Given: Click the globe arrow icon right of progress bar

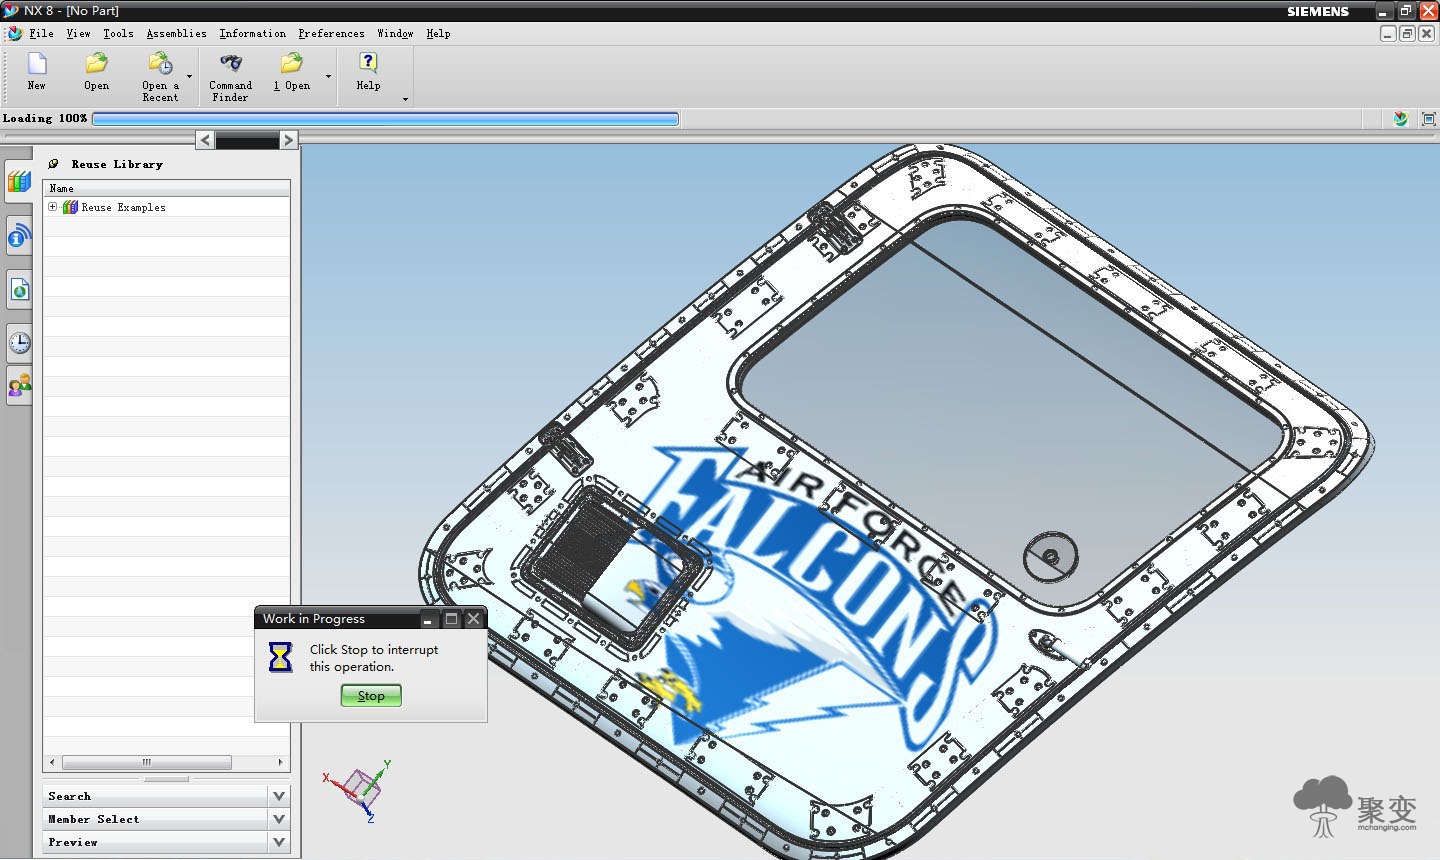Looking at the screenshot, I should [x=1400, y=119].
